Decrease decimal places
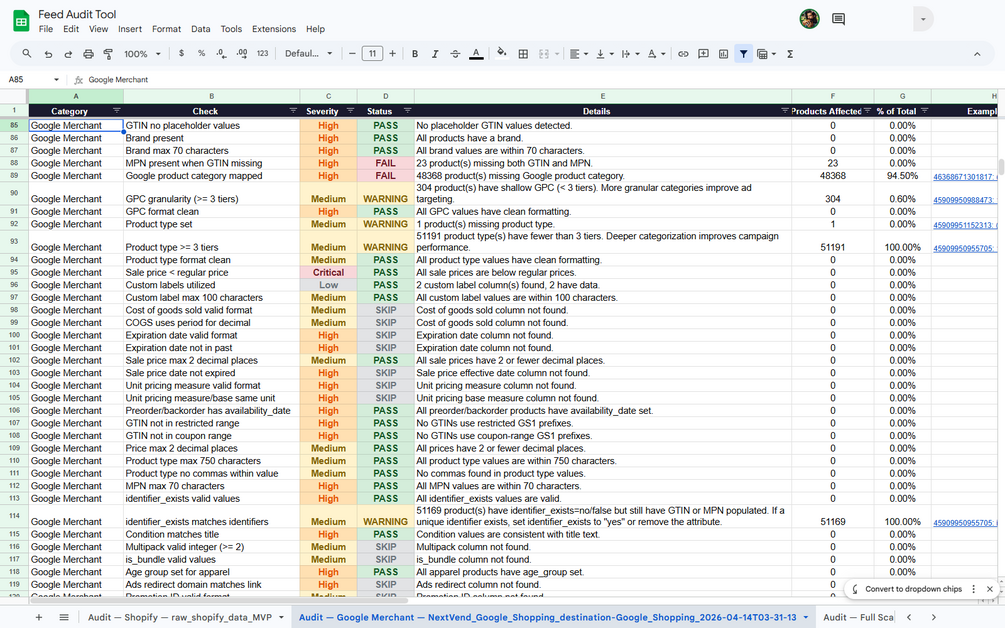1005x628 pixels. point(221,54)
